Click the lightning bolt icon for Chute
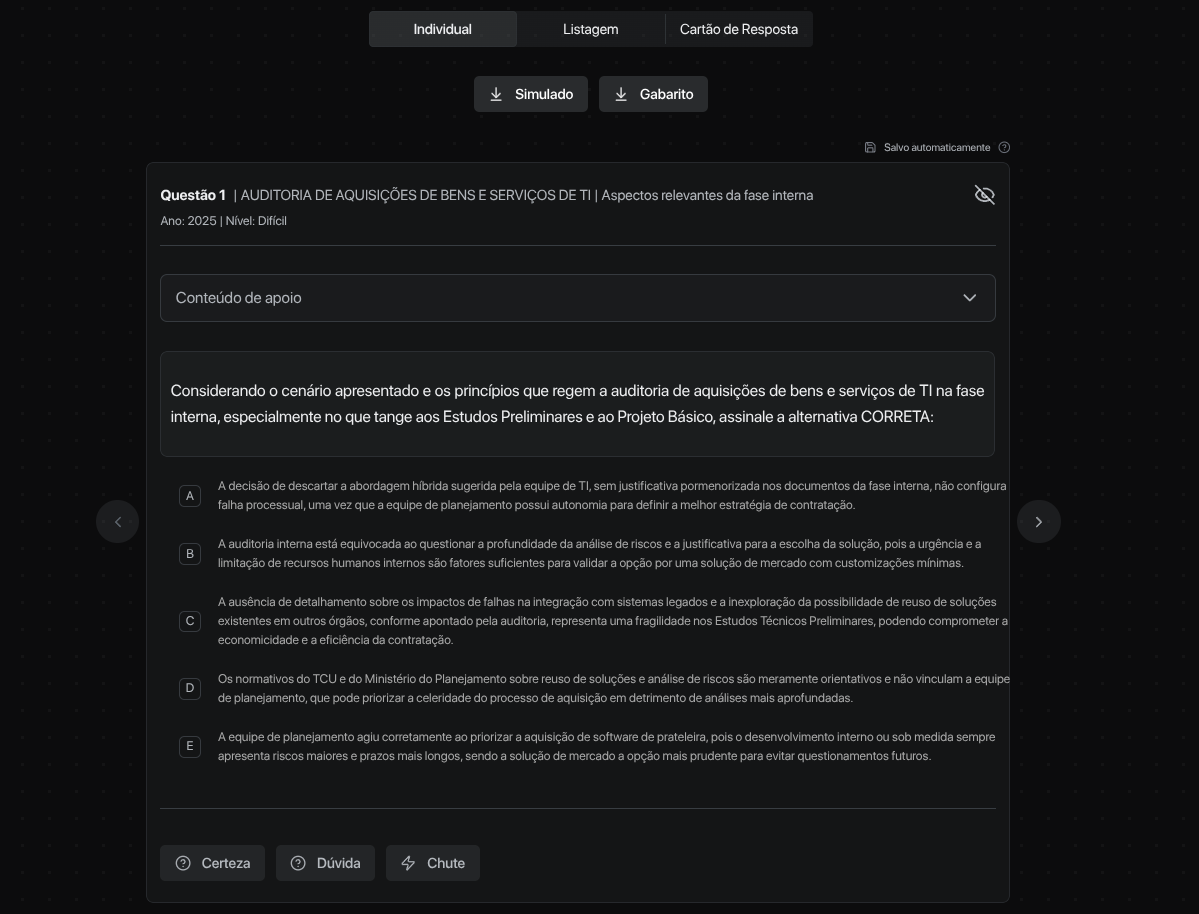Image resolution: width=1199 pixels, height=914 pixels. click(408, 863)
